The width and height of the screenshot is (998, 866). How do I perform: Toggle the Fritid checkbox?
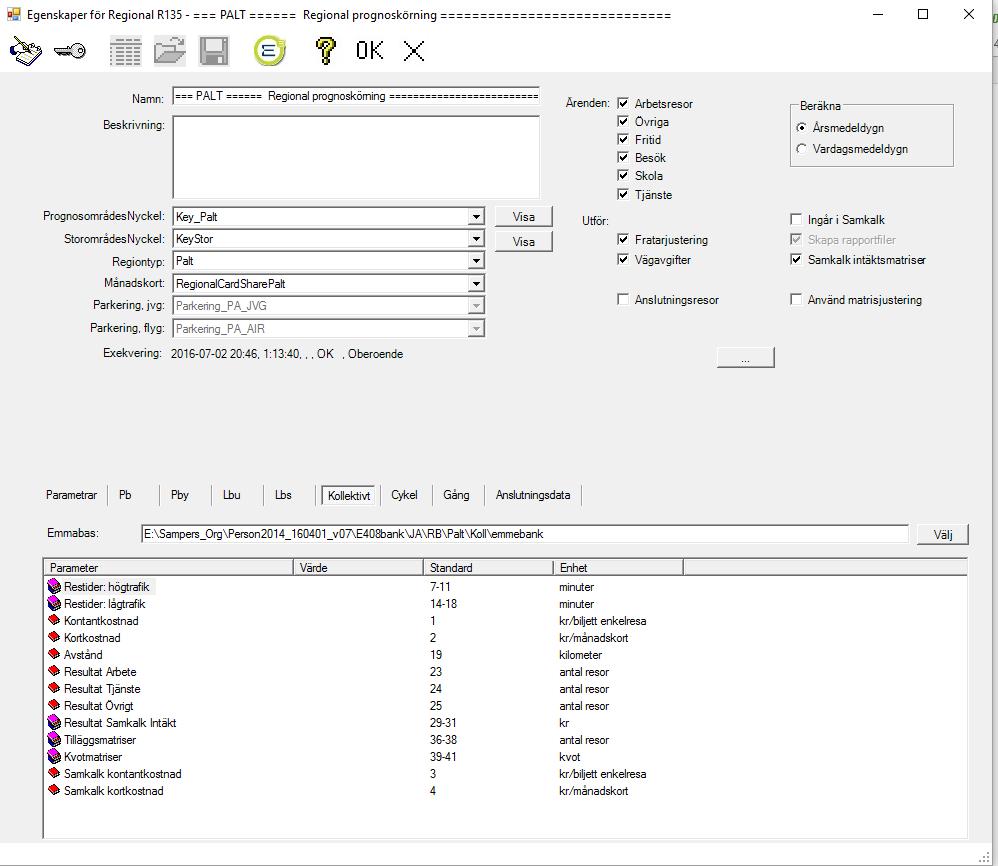[623, 139]
